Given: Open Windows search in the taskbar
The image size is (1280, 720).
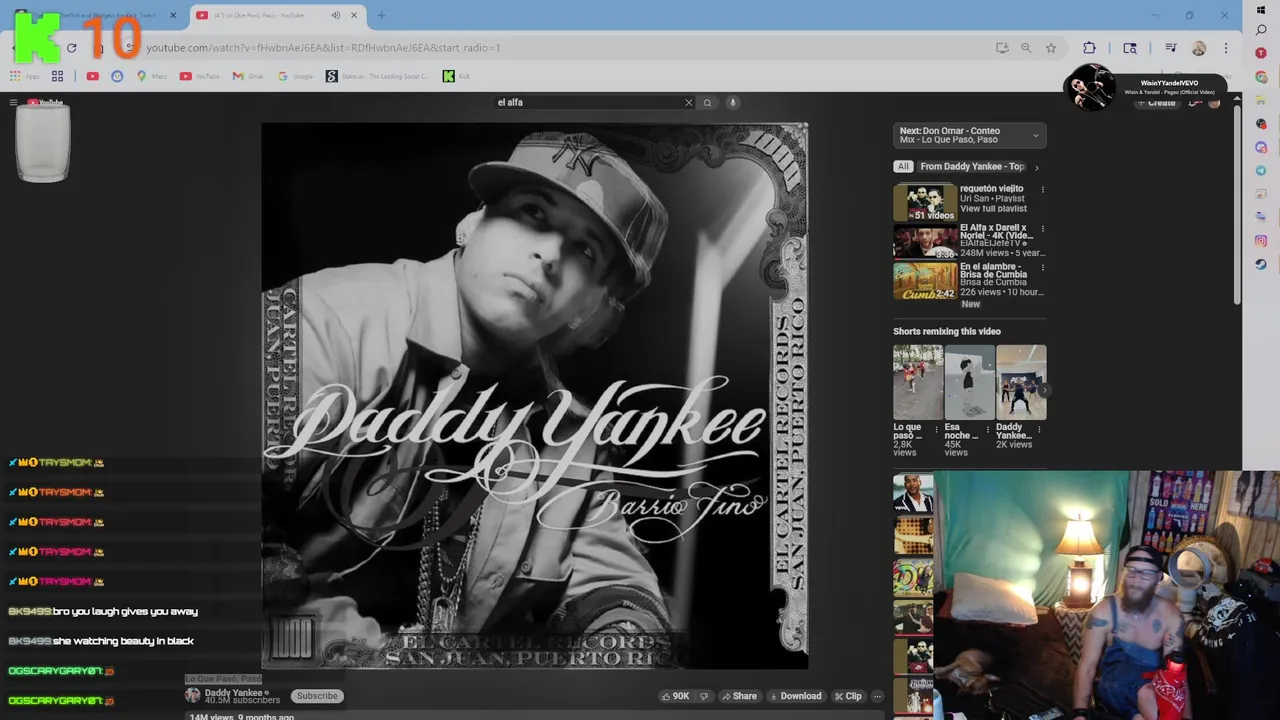Looking at the screenshot, I should (x=1261, y=31).
